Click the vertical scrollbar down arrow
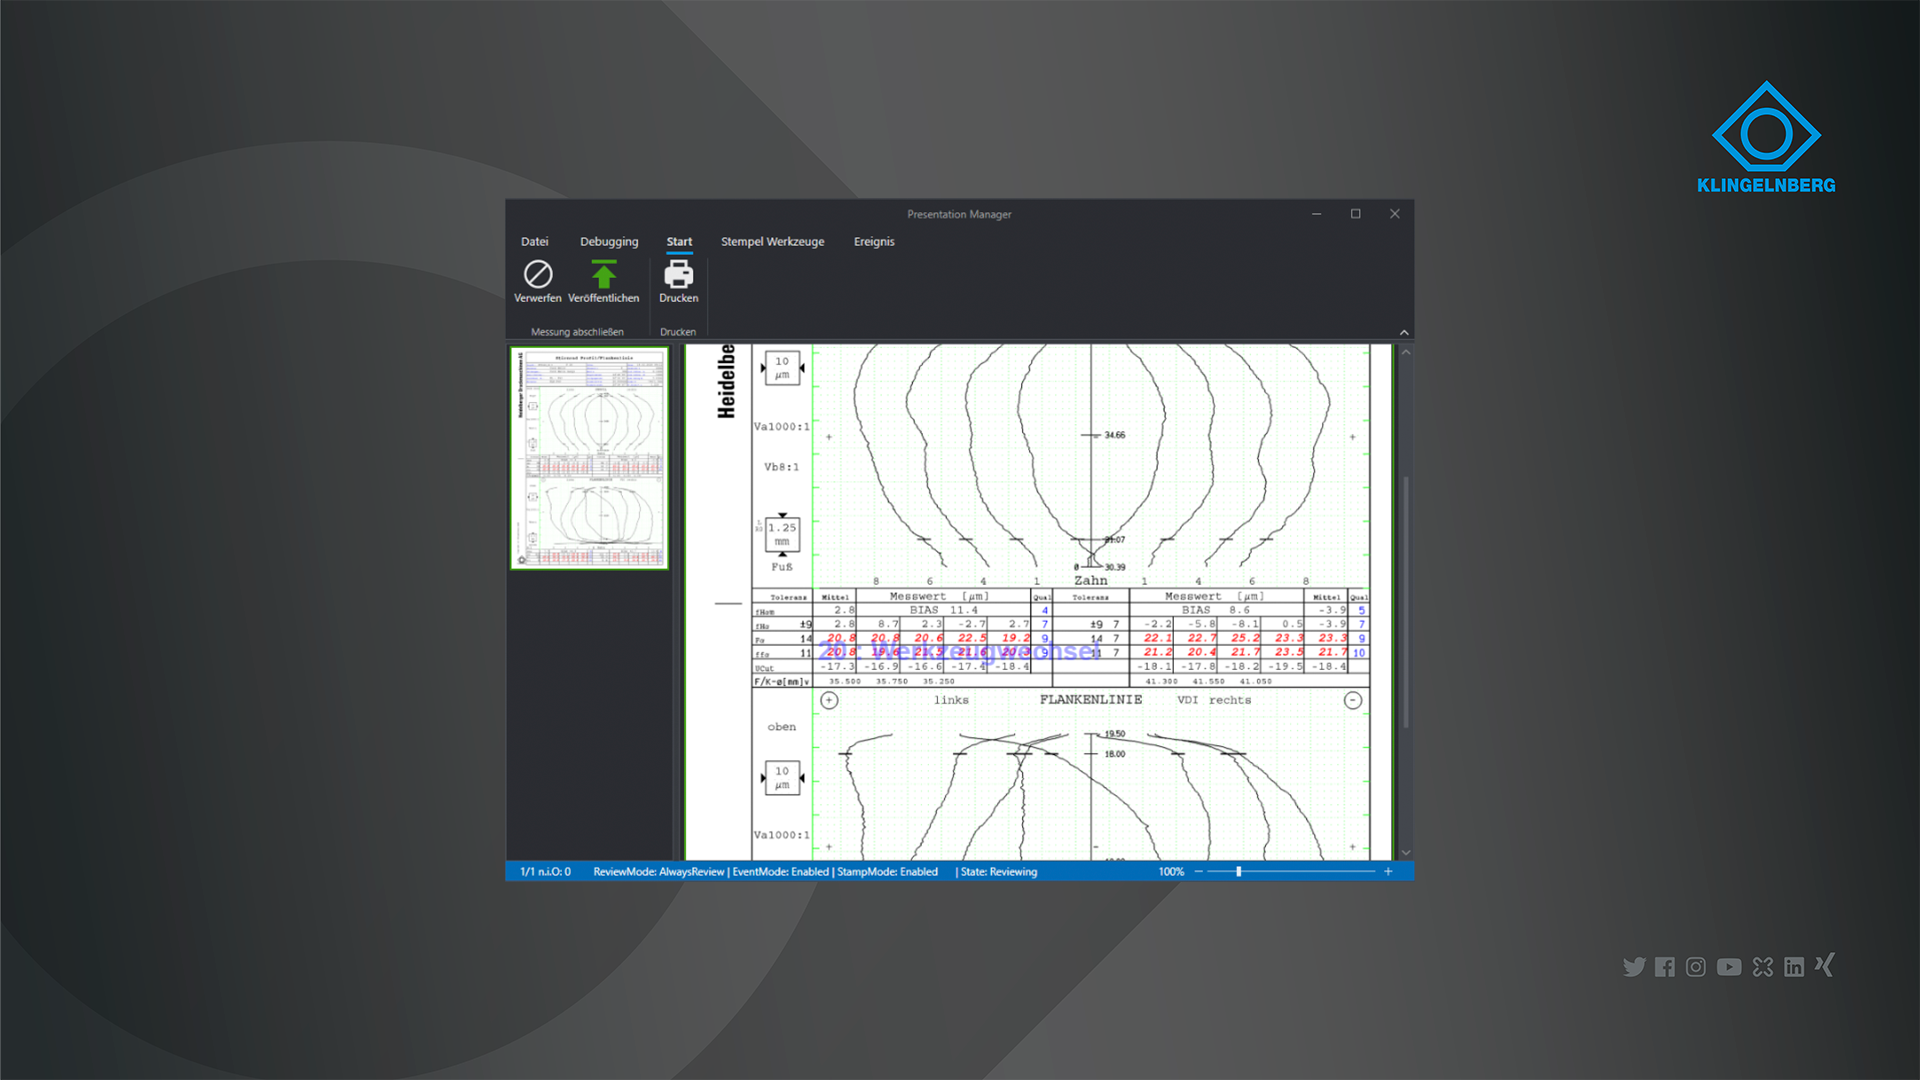Screen dimensions: 1920x1080 tap(1406, 852)
